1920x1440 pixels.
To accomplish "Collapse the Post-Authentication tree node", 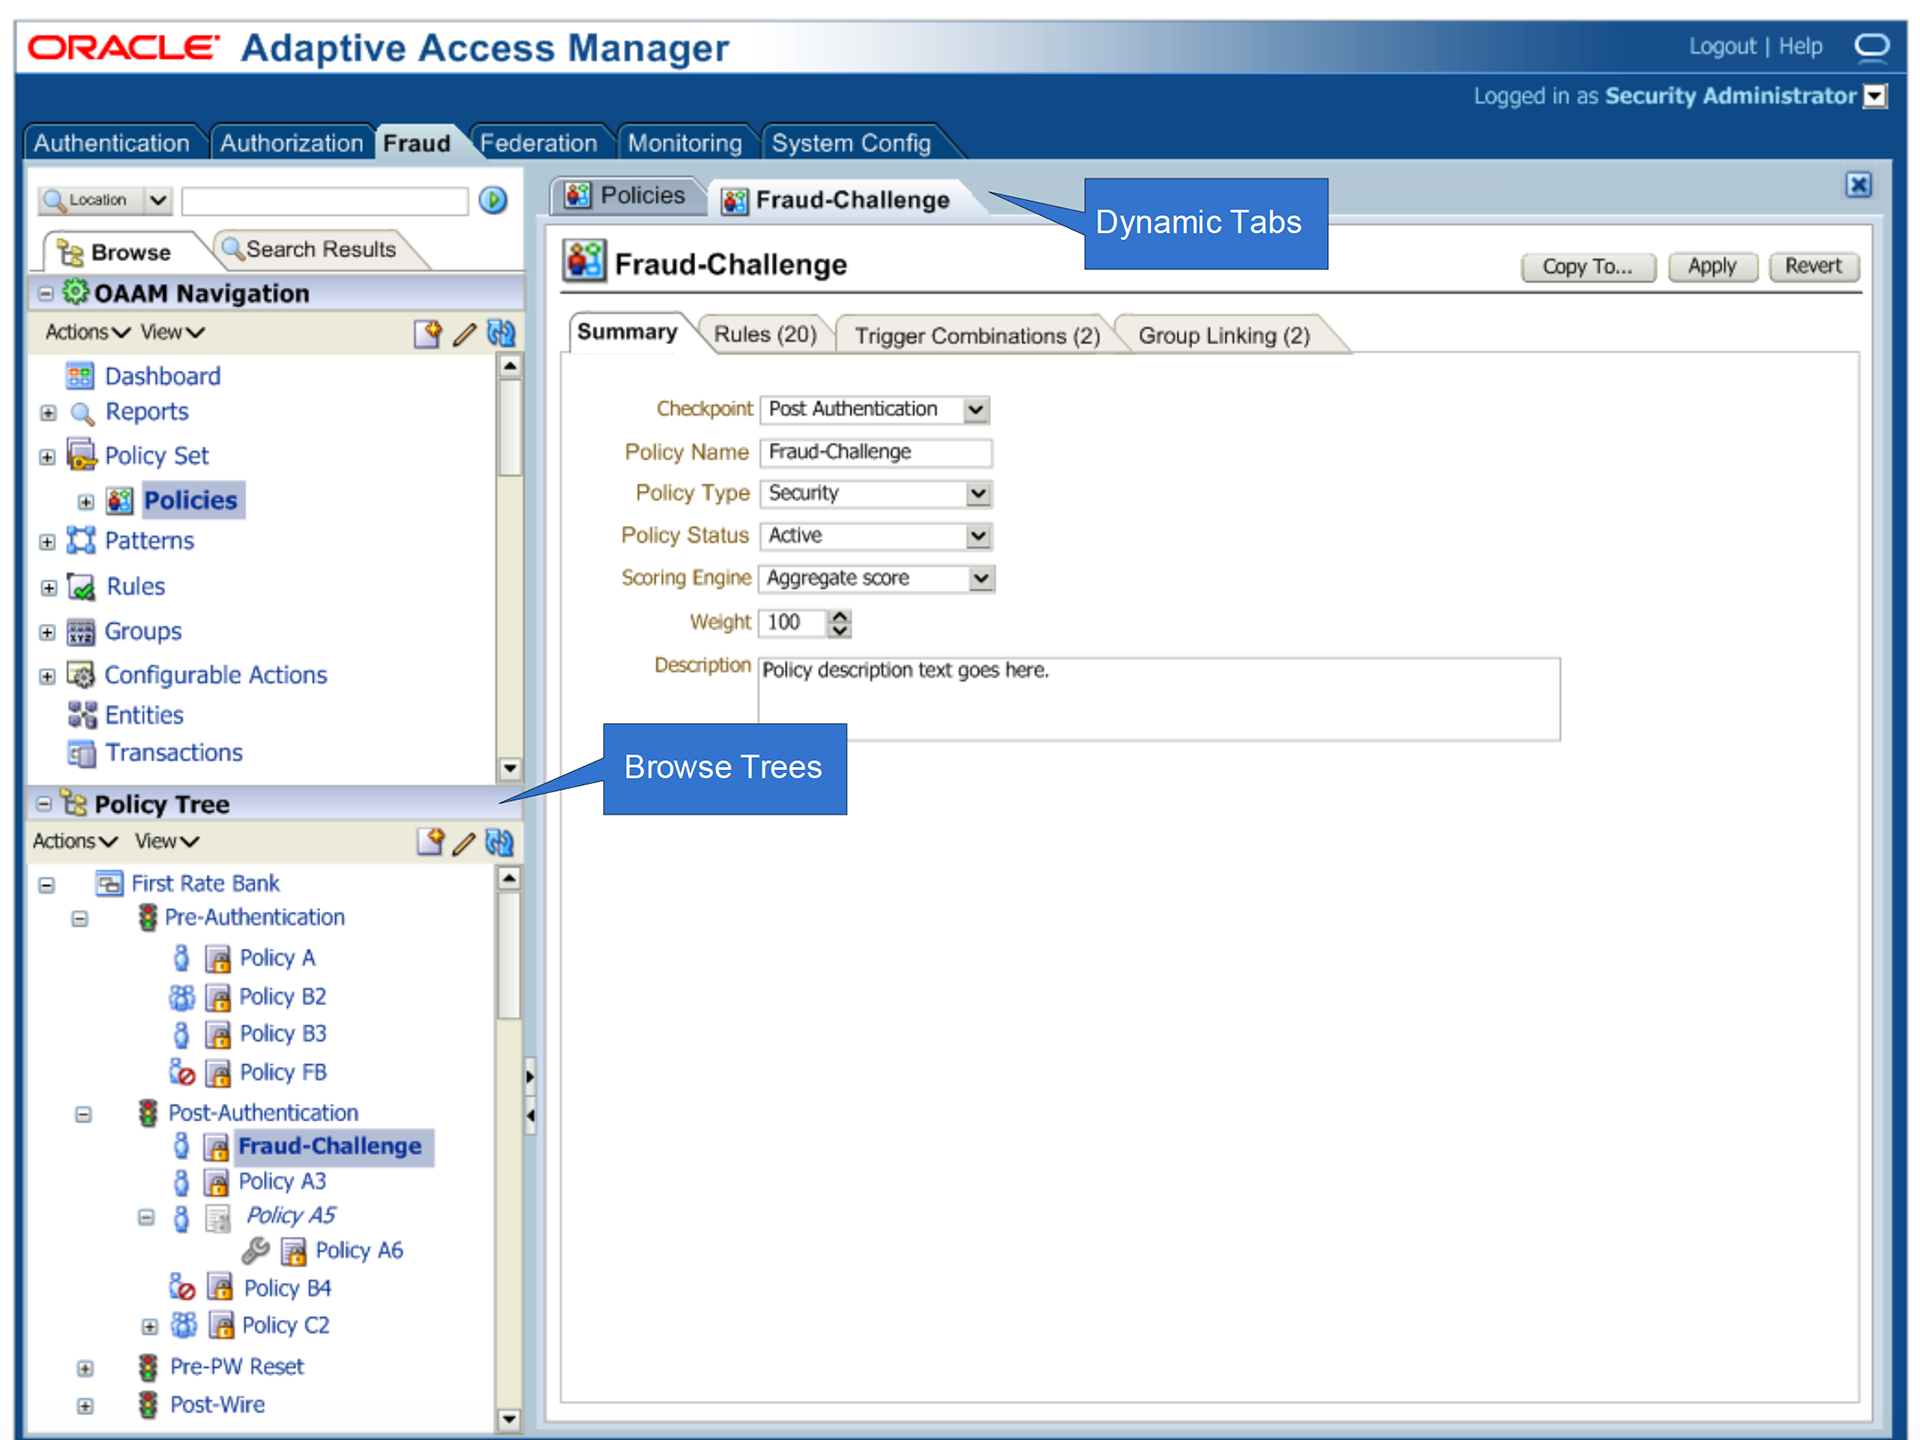I will [x=83, y=1114].
